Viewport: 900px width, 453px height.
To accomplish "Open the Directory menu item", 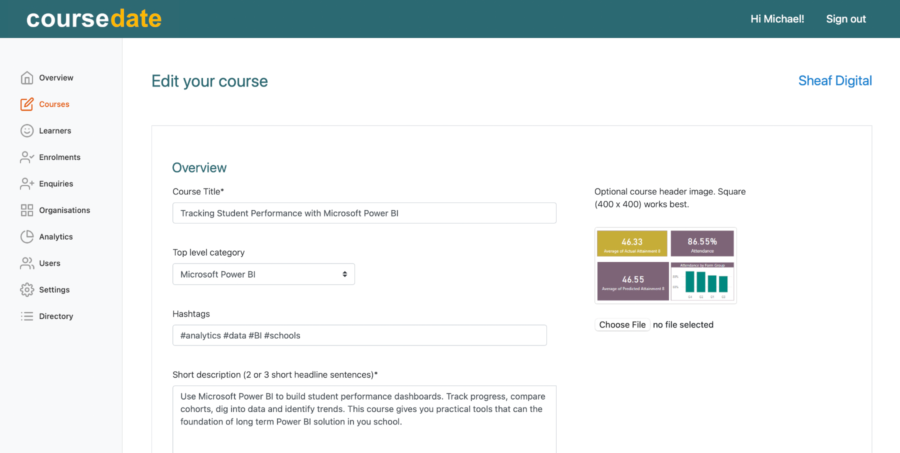I will click(56, 316).
